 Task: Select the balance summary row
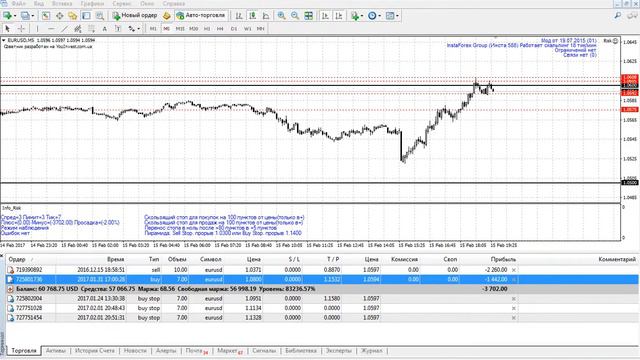(x=322, y=289)
